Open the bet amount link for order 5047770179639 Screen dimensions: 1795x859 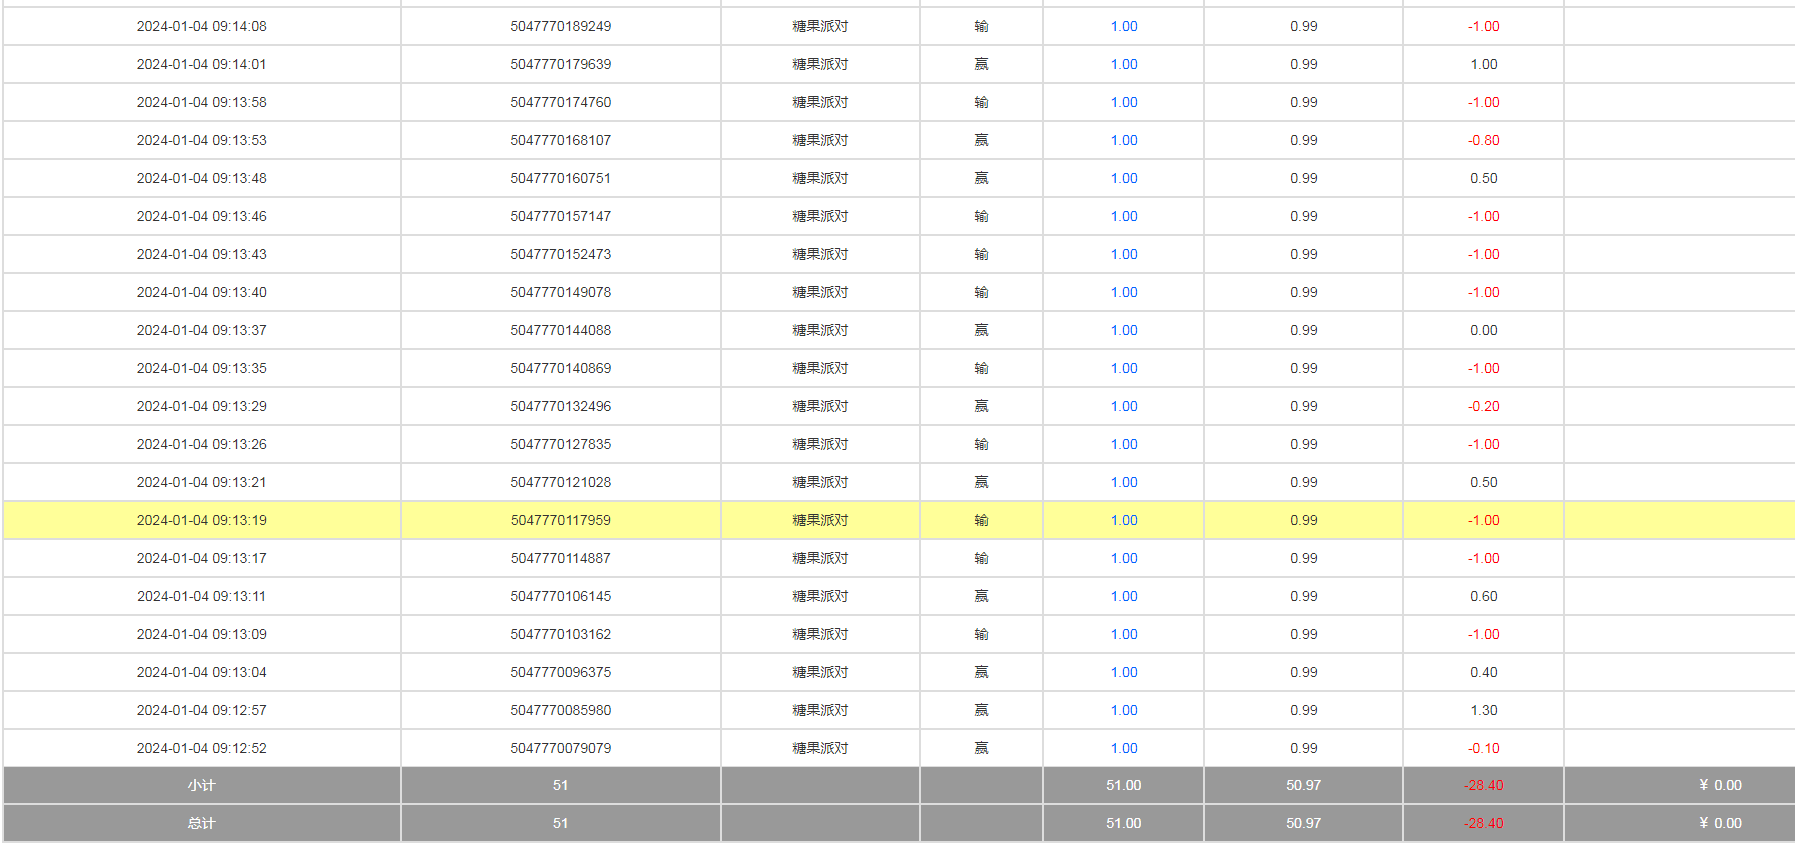1123,64
